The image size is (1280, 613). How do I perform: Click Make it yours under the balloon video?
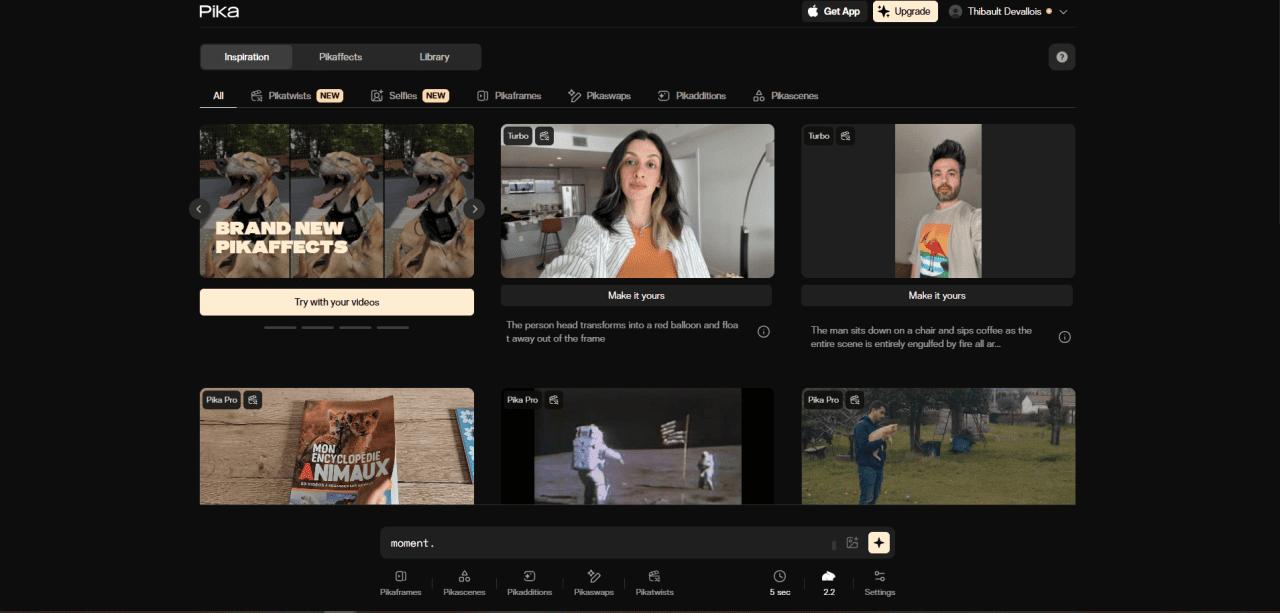pos(637,295)
